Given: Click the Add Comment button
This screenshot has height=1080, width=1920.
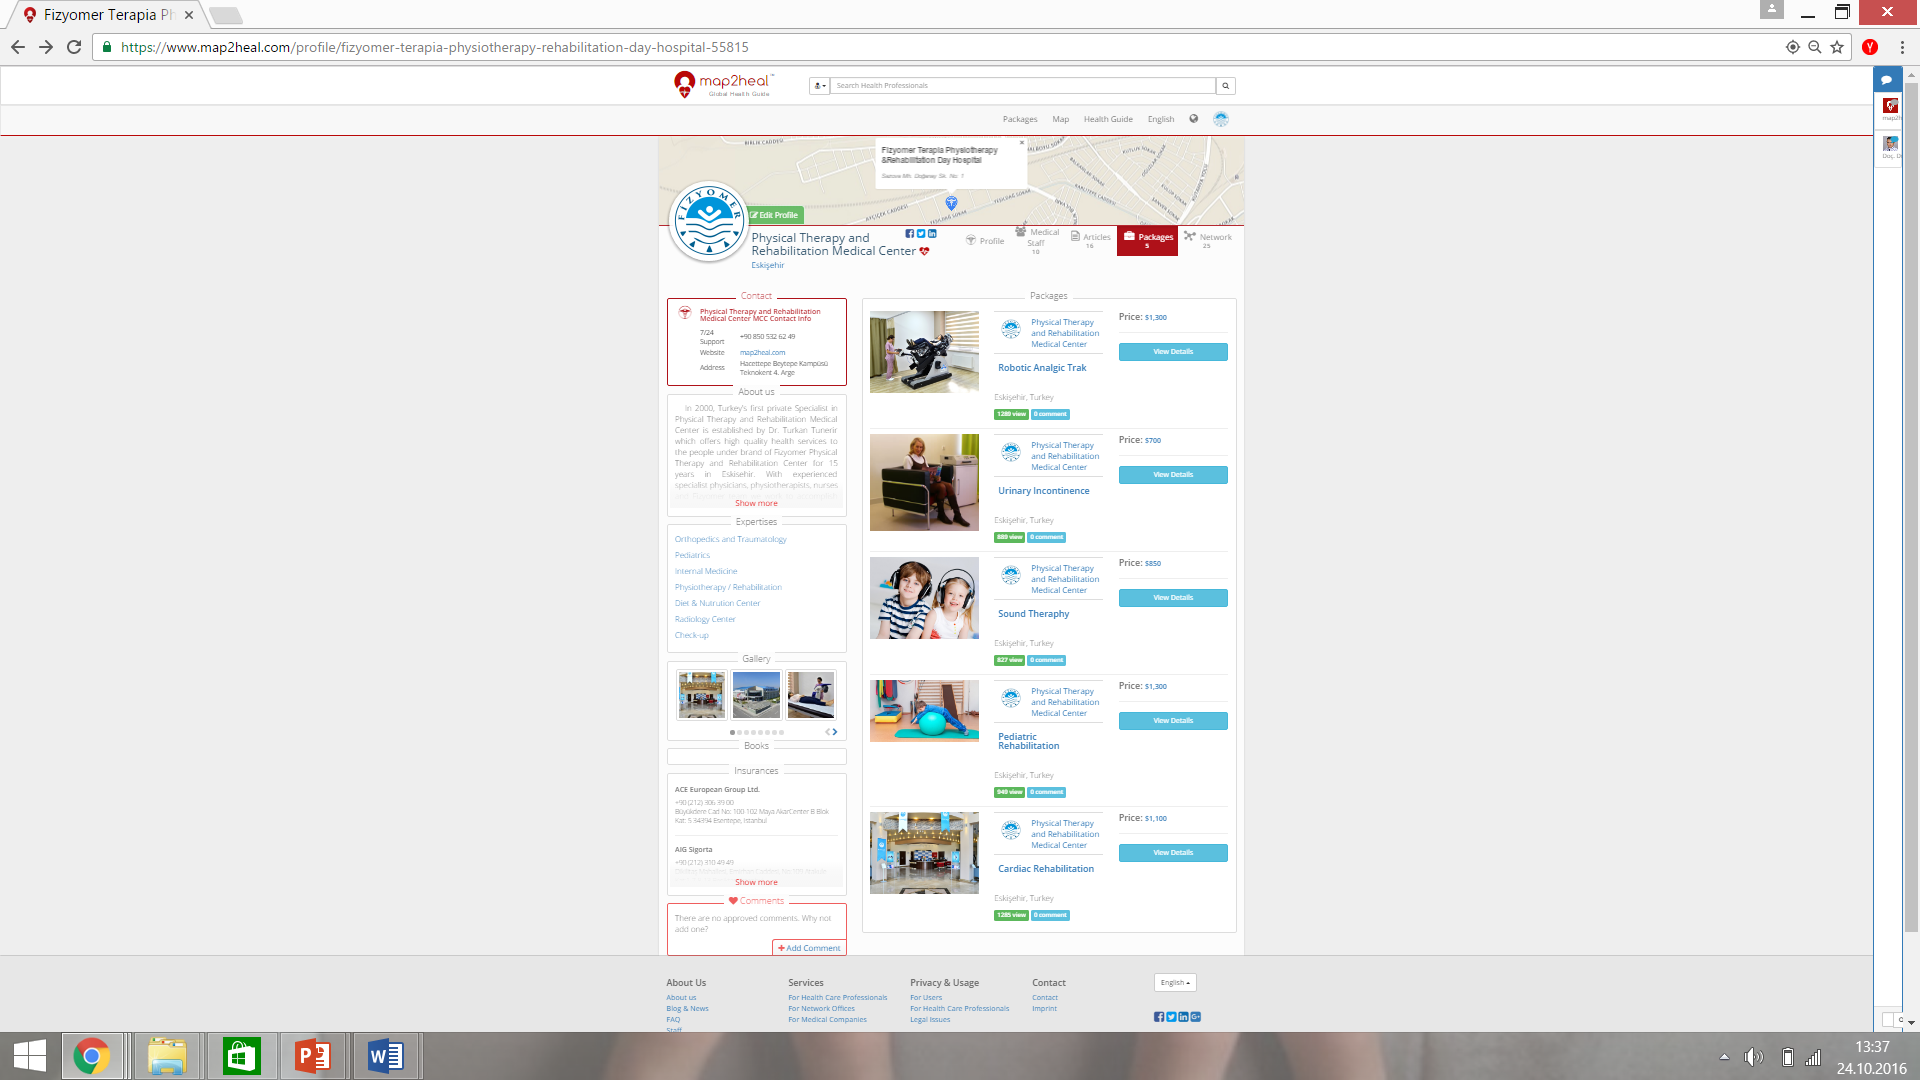Looking at the screenshot, I should (x=809, y=948).
